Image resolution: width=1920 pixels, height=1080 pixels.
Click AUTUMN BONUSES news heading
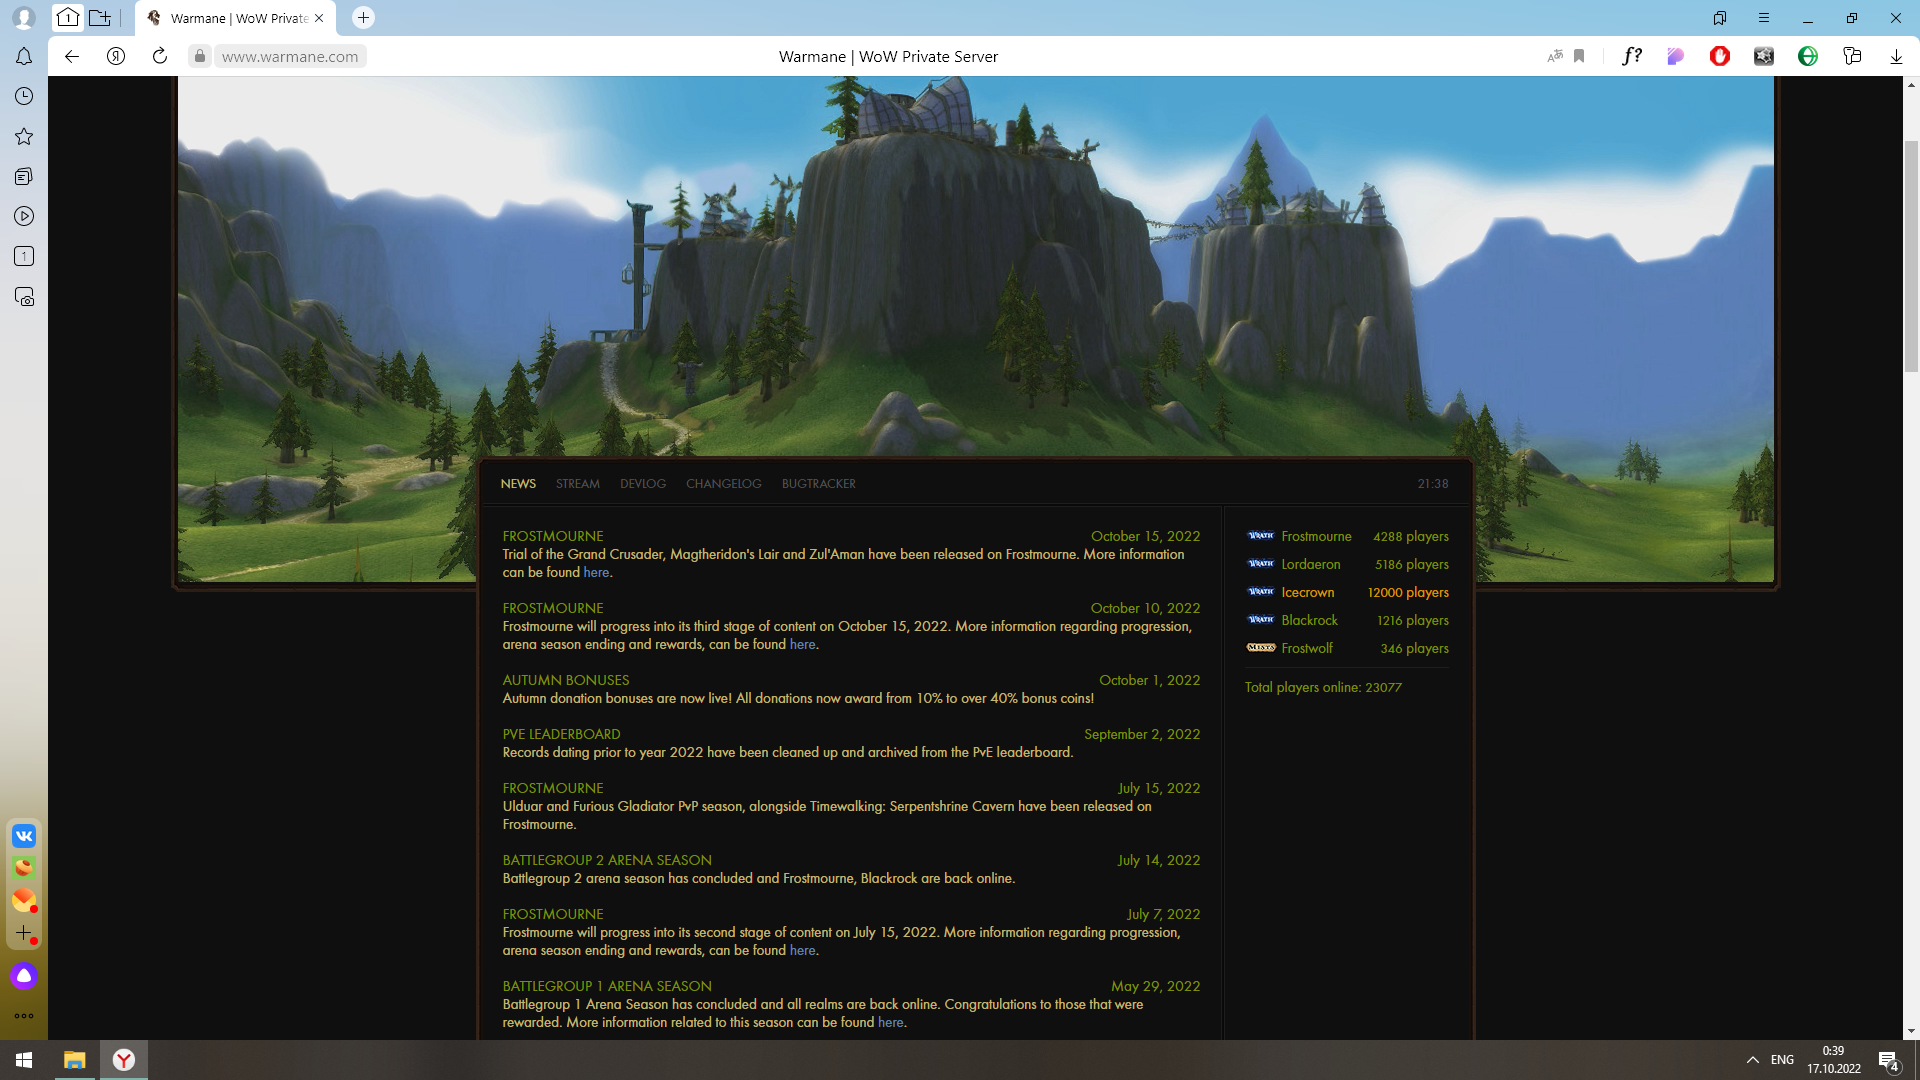coord(566,681)
